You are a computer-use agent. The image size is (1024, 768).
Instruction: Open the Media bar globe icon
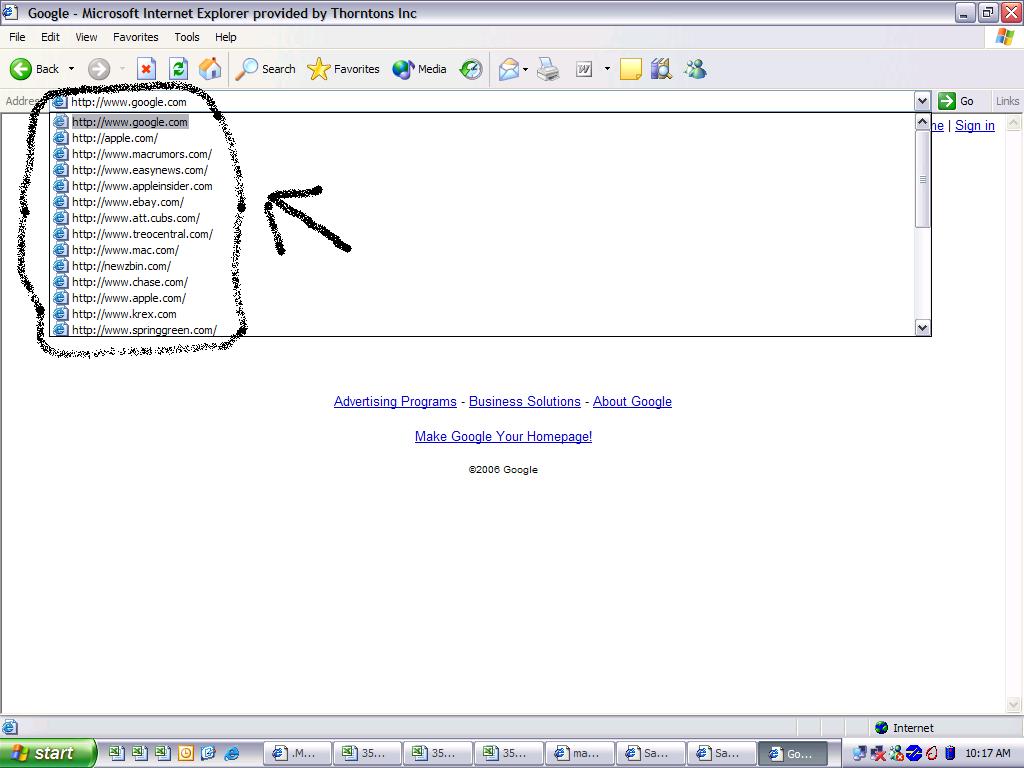(419, 69)
